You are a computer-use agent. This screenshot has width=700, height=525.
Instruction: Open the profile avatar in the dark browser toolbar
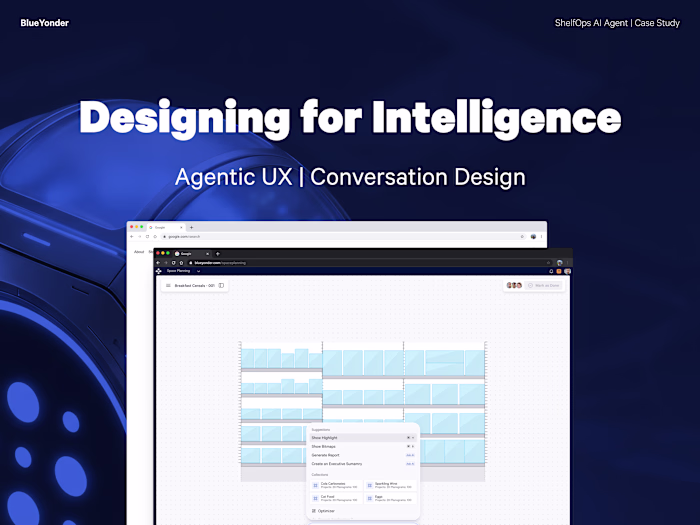pyautogui.click(x=559, y=262)
